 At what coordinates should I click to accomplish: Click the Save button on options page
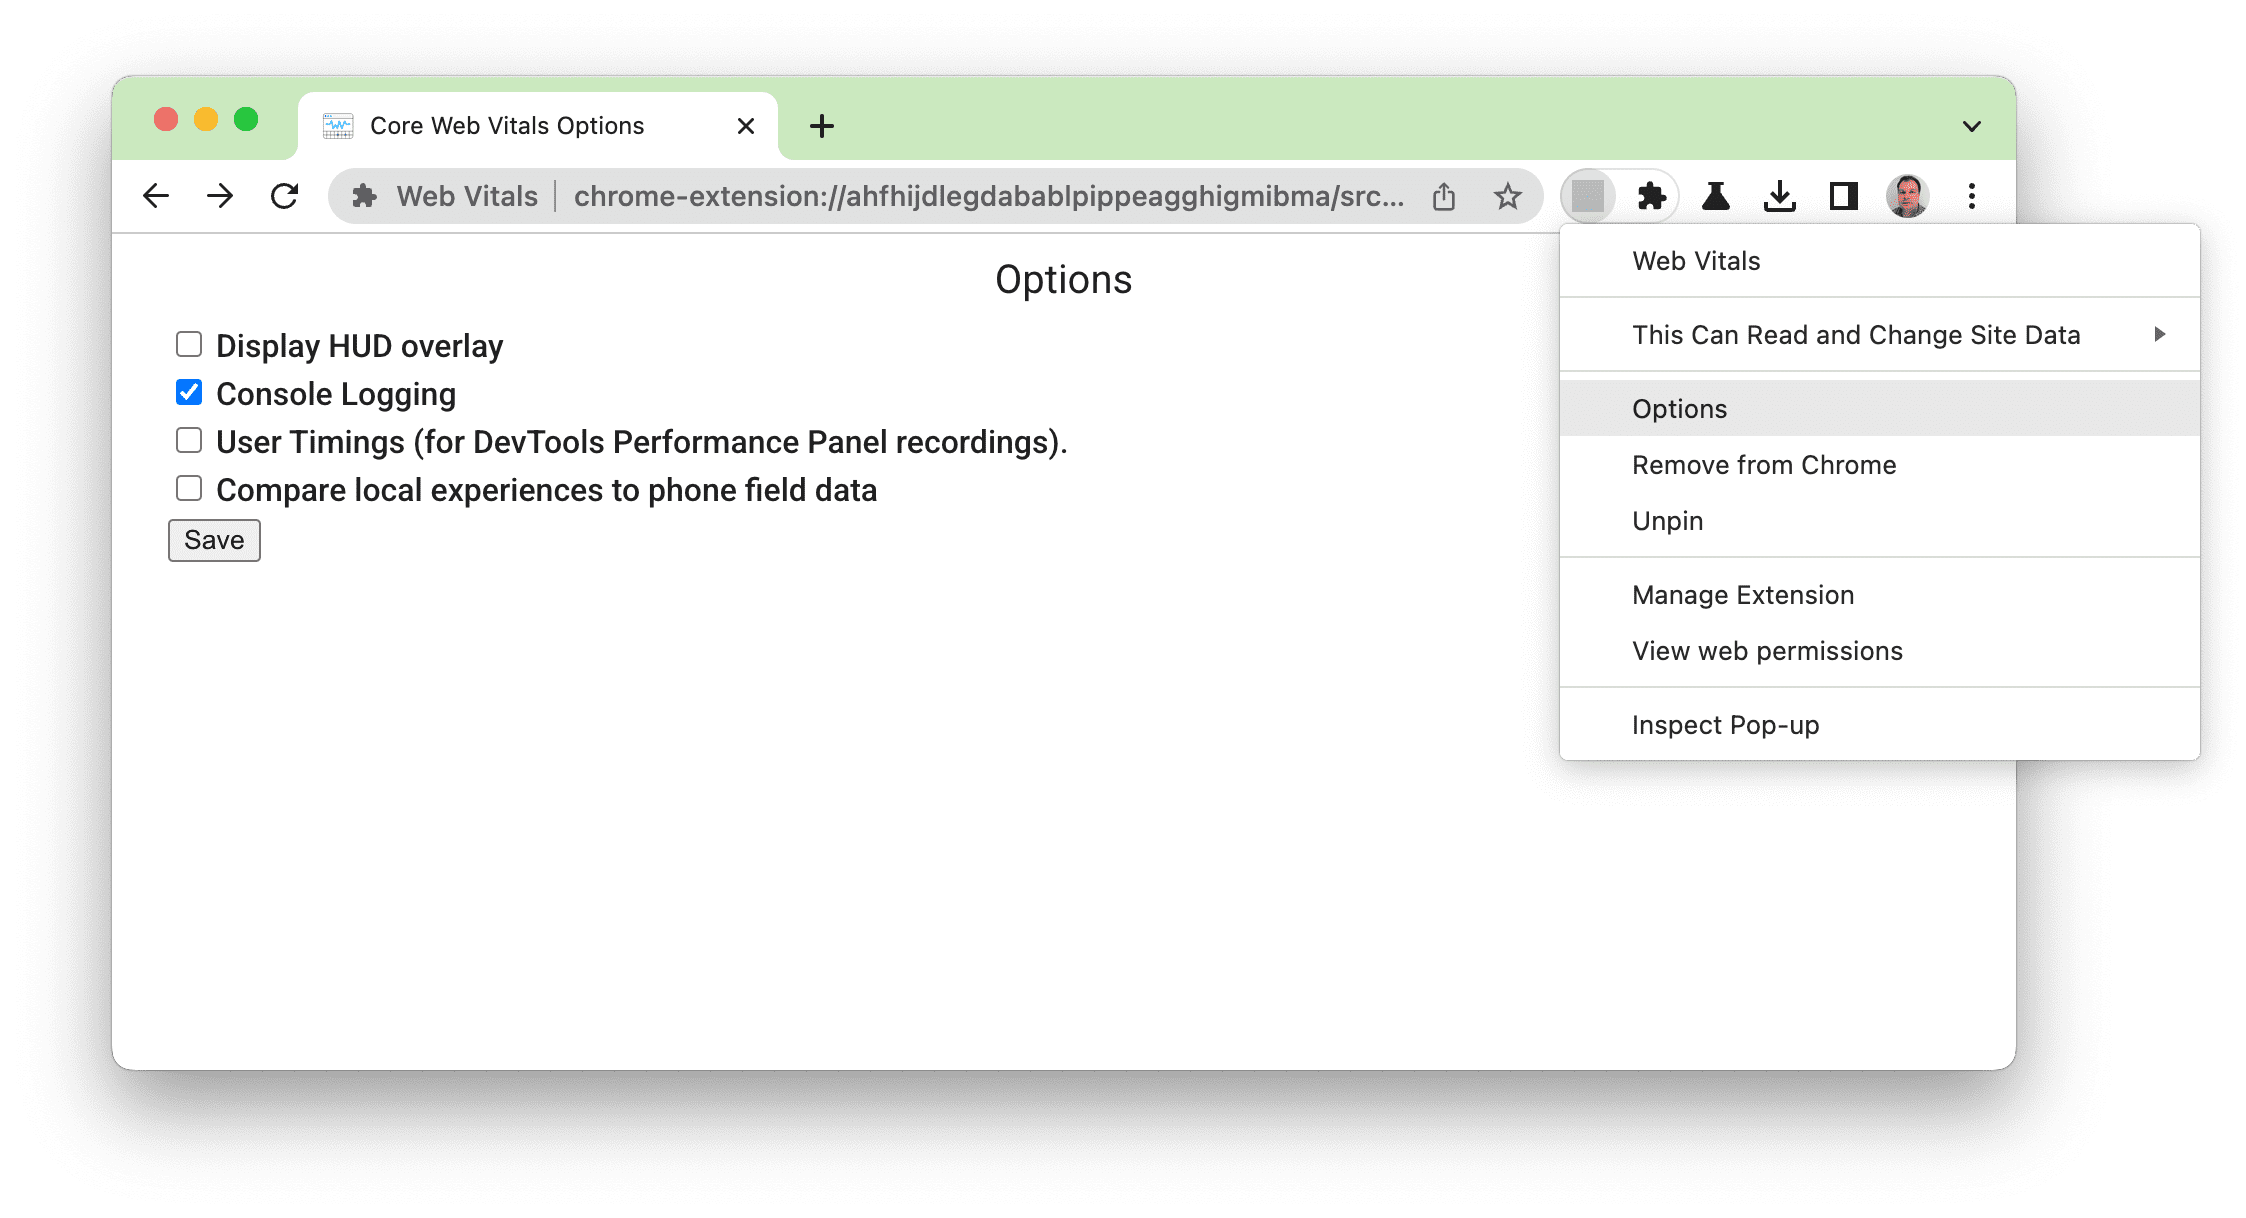click(214, 540)
